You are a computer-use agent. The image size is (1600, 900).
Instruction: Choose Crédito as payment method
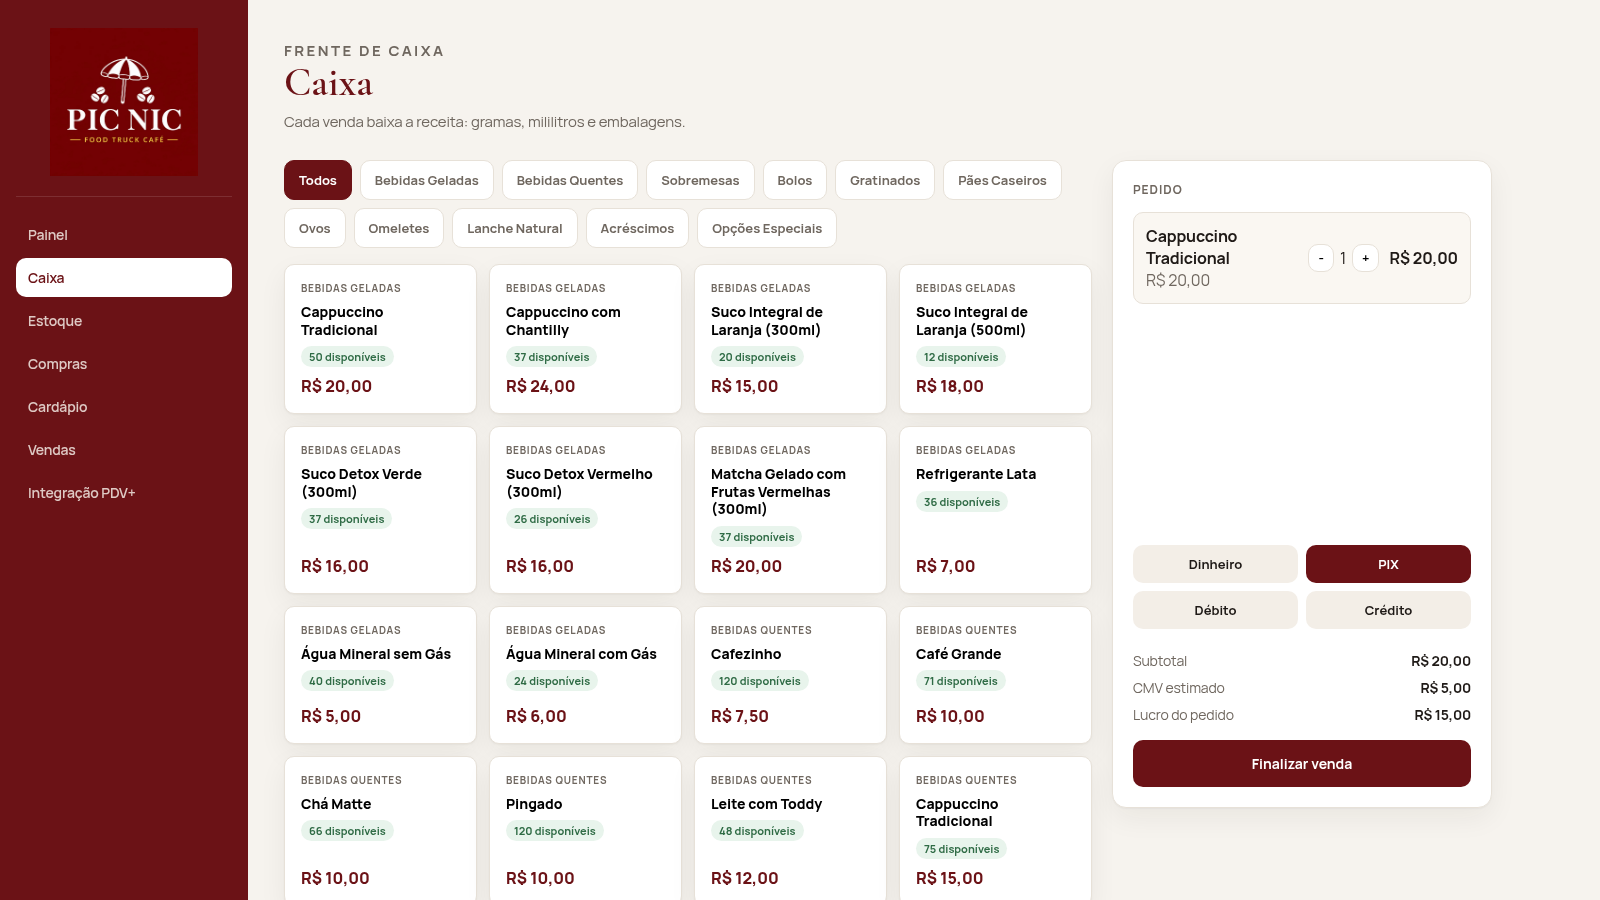(x=1388, y=610)
